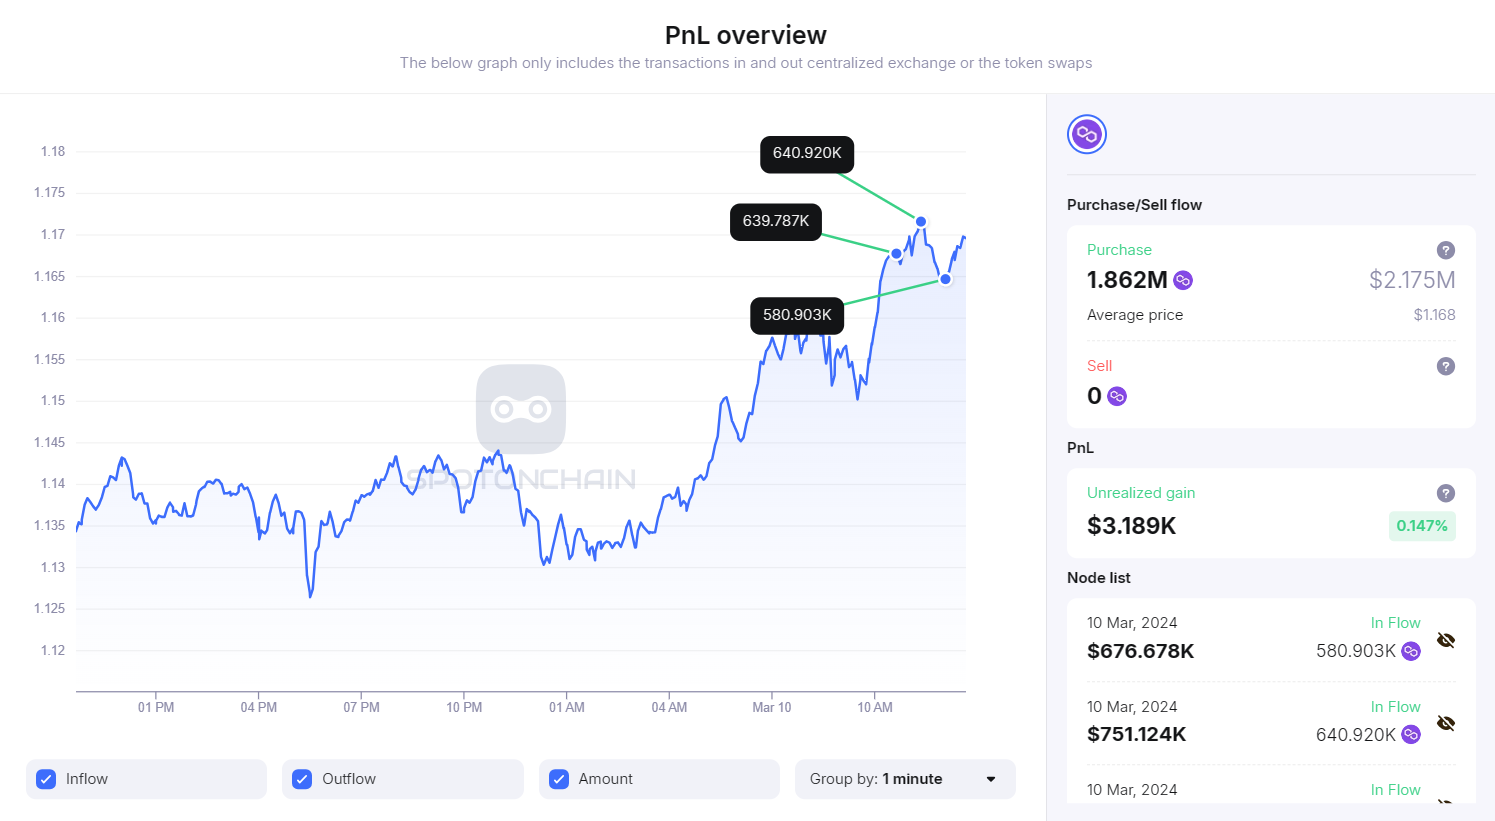This screenshot has width=1495, height=821.
Task: Click the help icon beside Purchase
Action: tap(1445, 250)
